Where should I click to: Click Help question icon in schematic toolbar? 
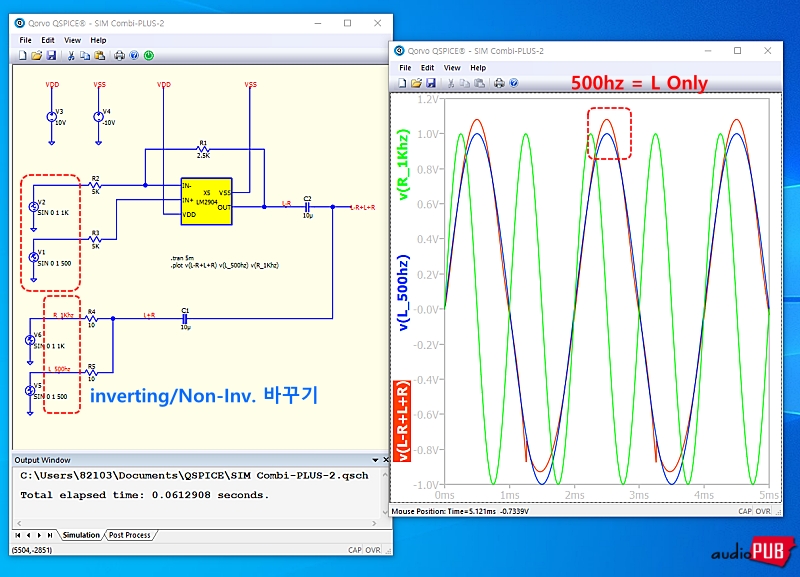point(134,55)
